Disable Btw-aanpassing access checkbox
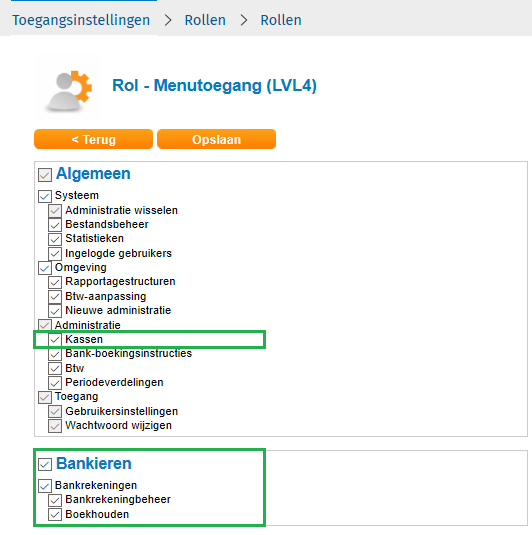 click(x=55, y=297)
